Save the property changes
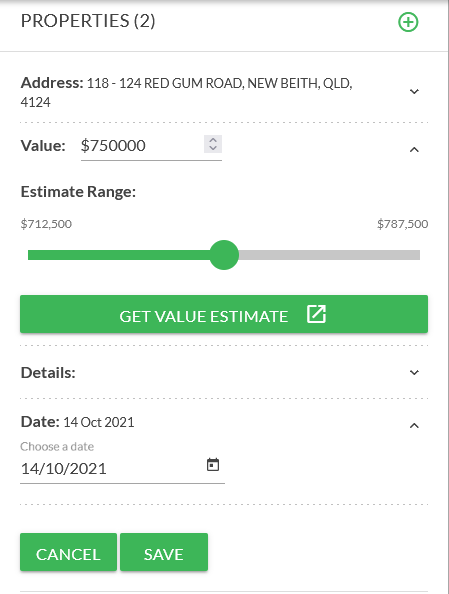This screenshot has width=449, height=594. point(164,552)
